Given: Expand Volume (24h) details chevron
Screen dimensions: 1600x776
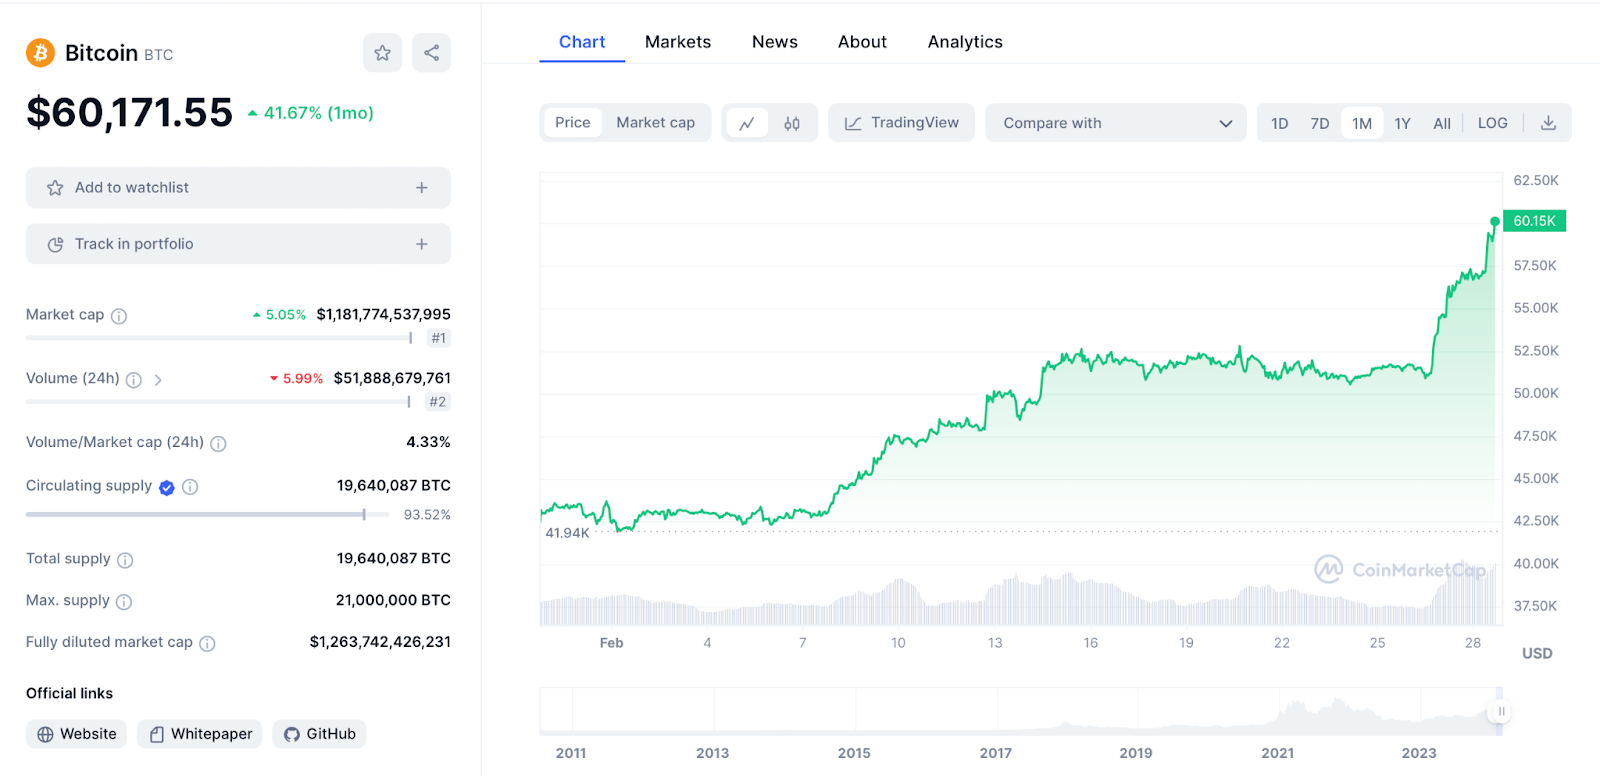Looking at the screenshot, I should 158,380.
